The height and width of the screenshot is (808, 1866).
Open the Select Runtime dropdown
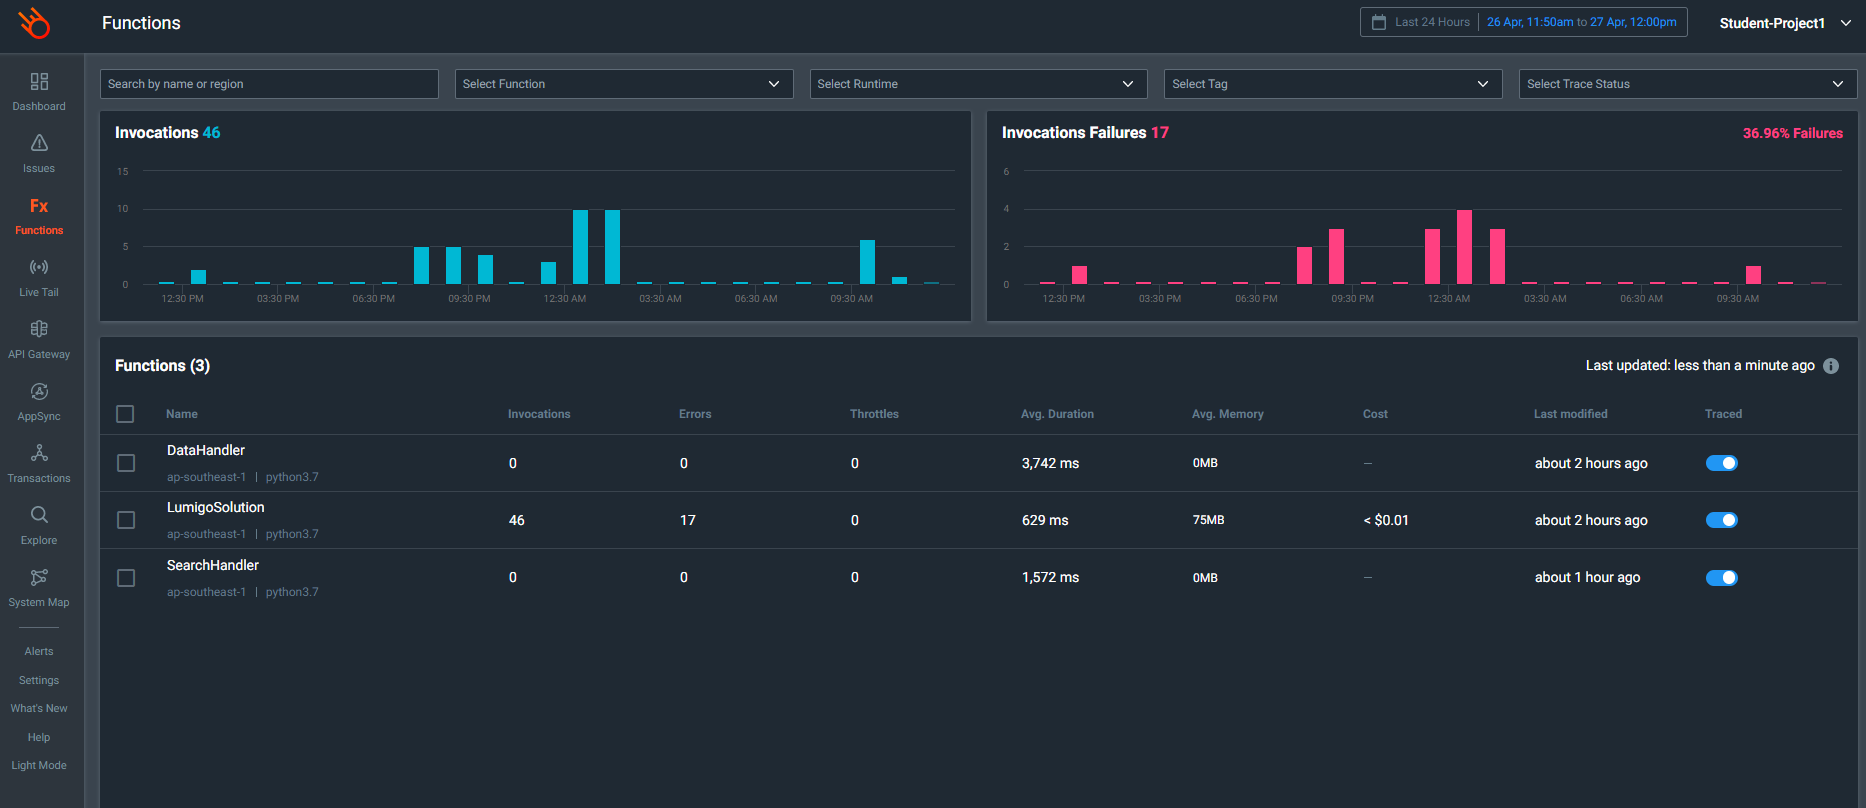(x=979, y=84)
